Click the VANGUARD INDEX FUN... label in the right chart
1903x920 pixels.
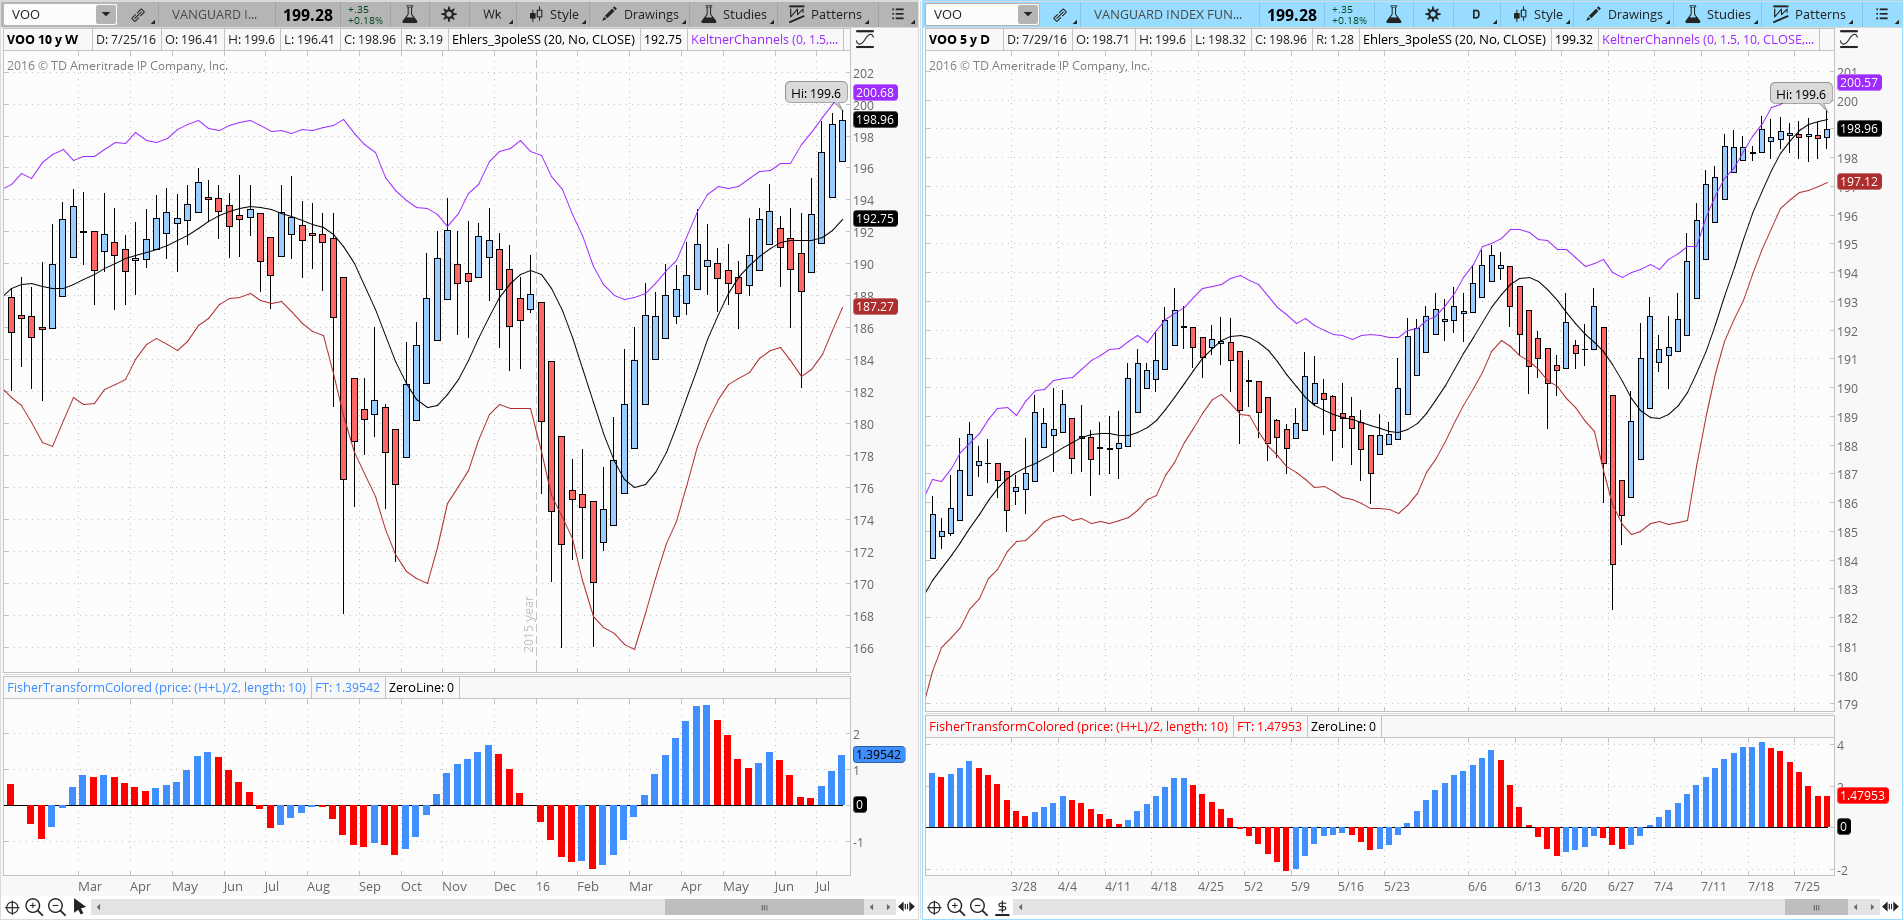[1168, 15]
